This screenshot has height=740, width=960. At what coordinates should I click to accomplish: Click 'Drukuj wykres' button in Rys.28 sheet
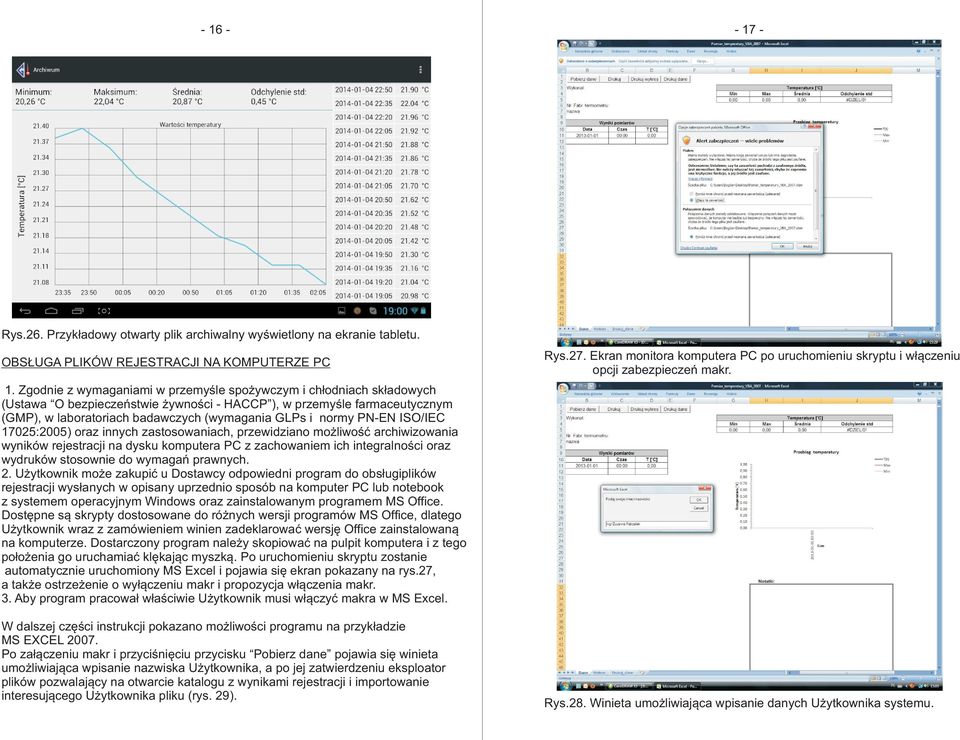[x=645, y=409]
